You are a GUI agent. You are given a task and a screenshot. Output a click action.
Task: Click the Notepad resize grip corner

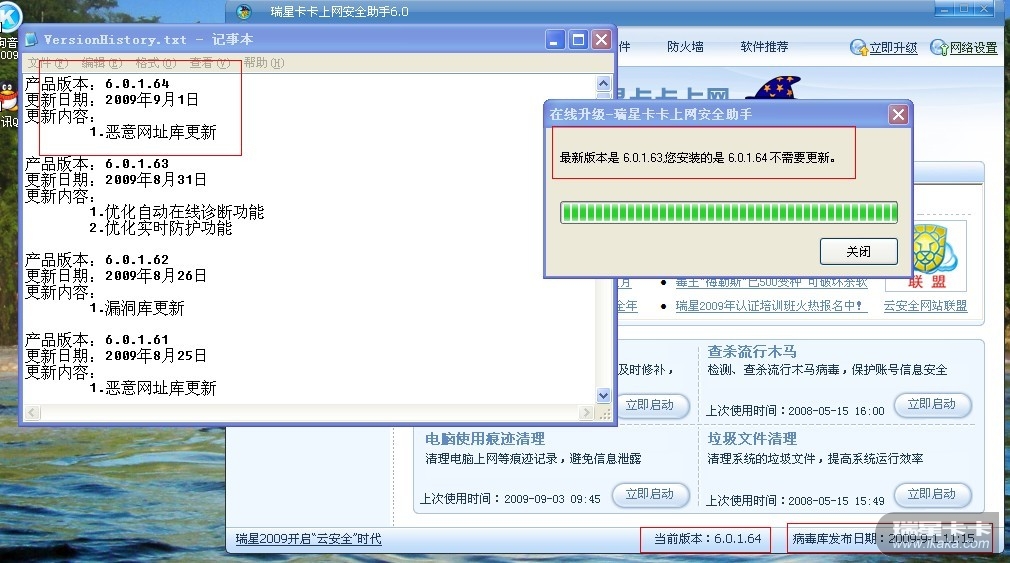[604, 414]
